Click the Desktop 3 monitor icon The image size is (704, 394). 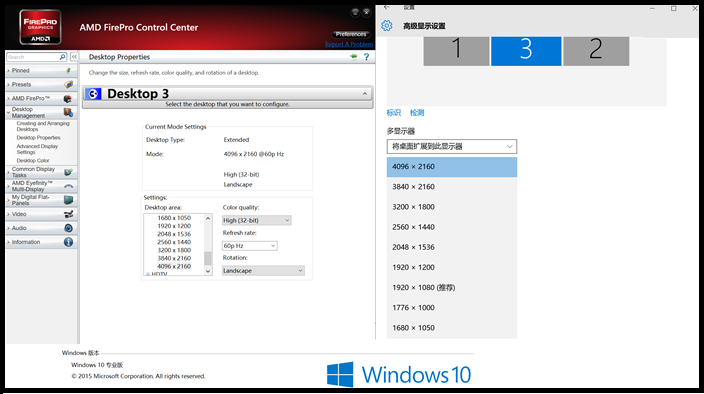tap(93, 93)
